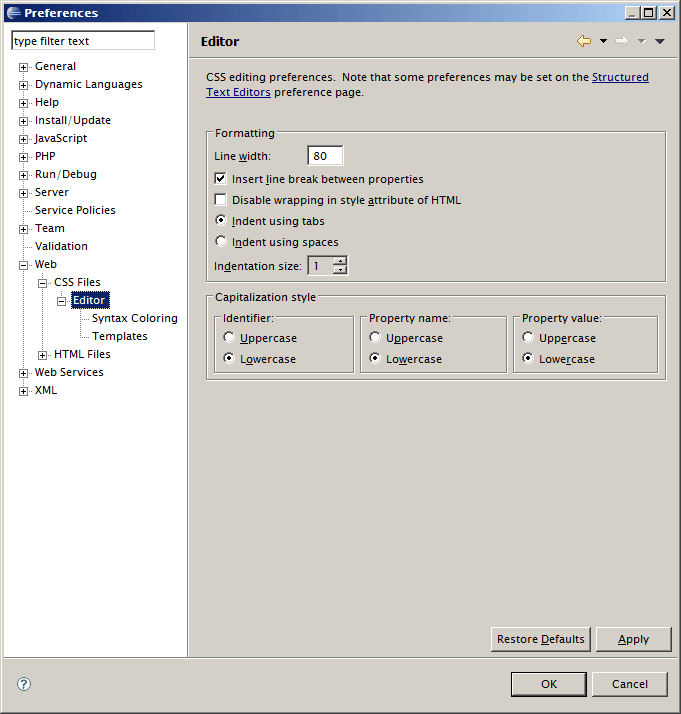
Task: Click the back navigation arrow icon
Action: [584, 41]
